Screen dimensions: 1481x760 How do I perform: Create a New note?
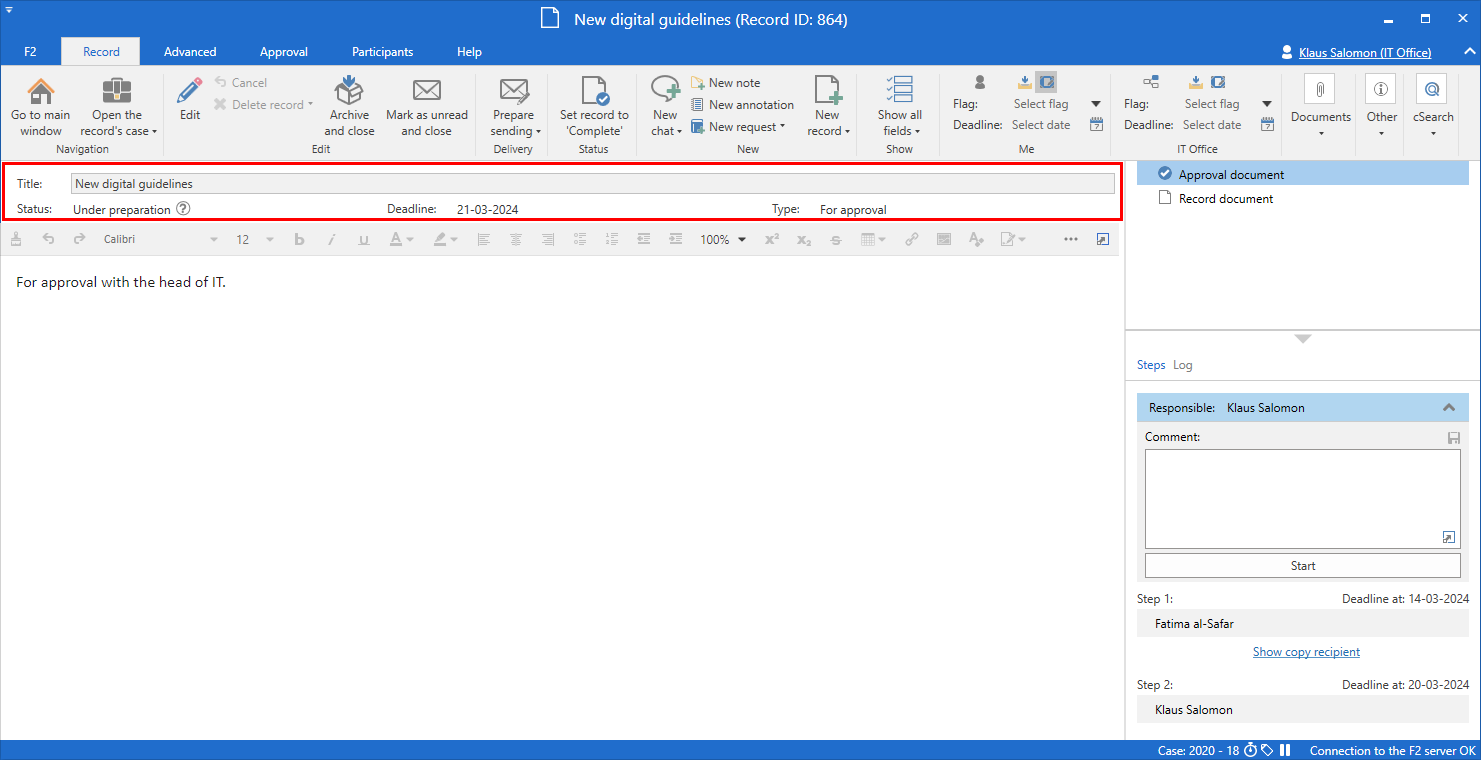pos(734,83)
